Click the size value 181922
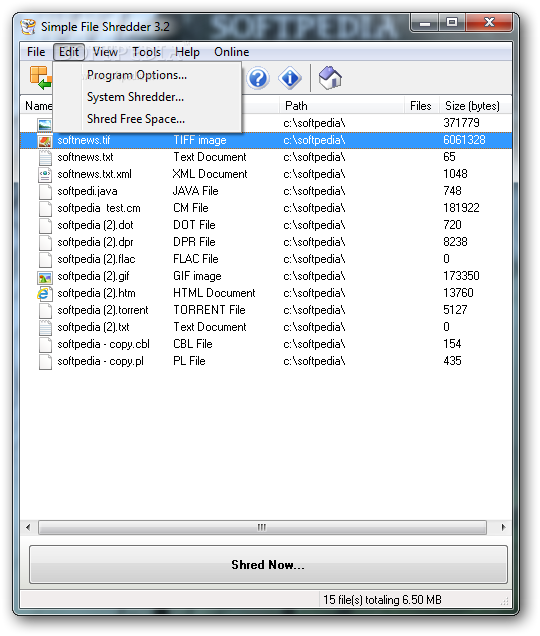Screen dimensions: 540x636 (x=461, y=208)
